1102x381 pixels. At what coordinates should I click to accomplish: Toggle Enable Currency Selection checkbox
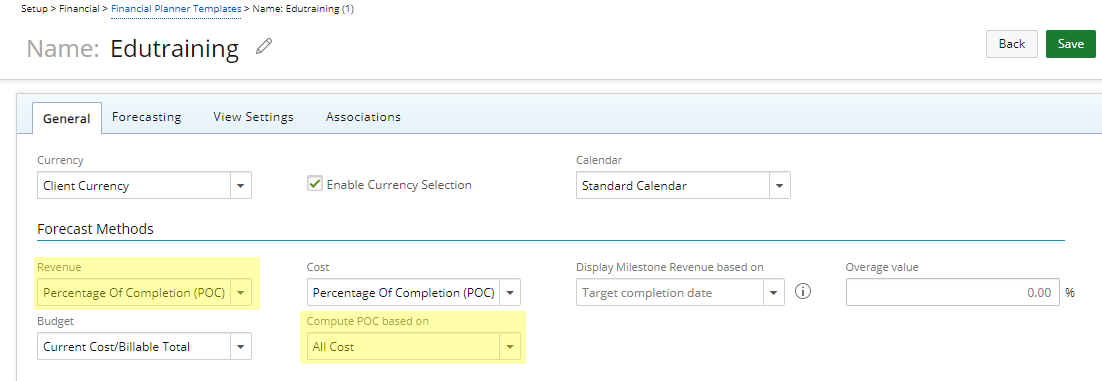click(x=315, y=184)
